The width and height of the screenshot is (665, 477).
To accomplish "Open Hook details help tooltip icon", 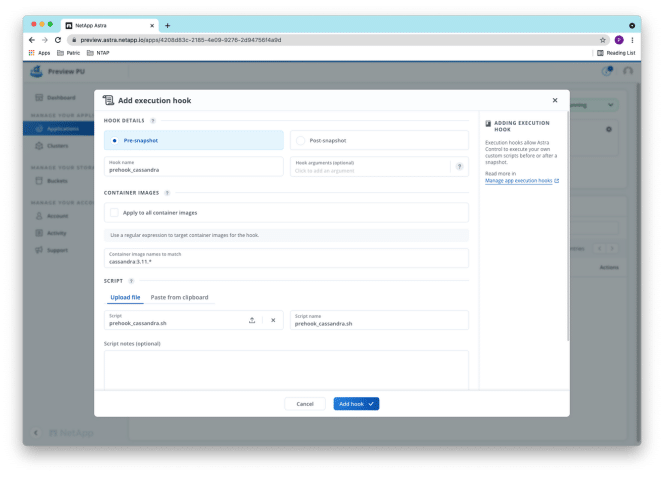I will [x=153, y=121].
